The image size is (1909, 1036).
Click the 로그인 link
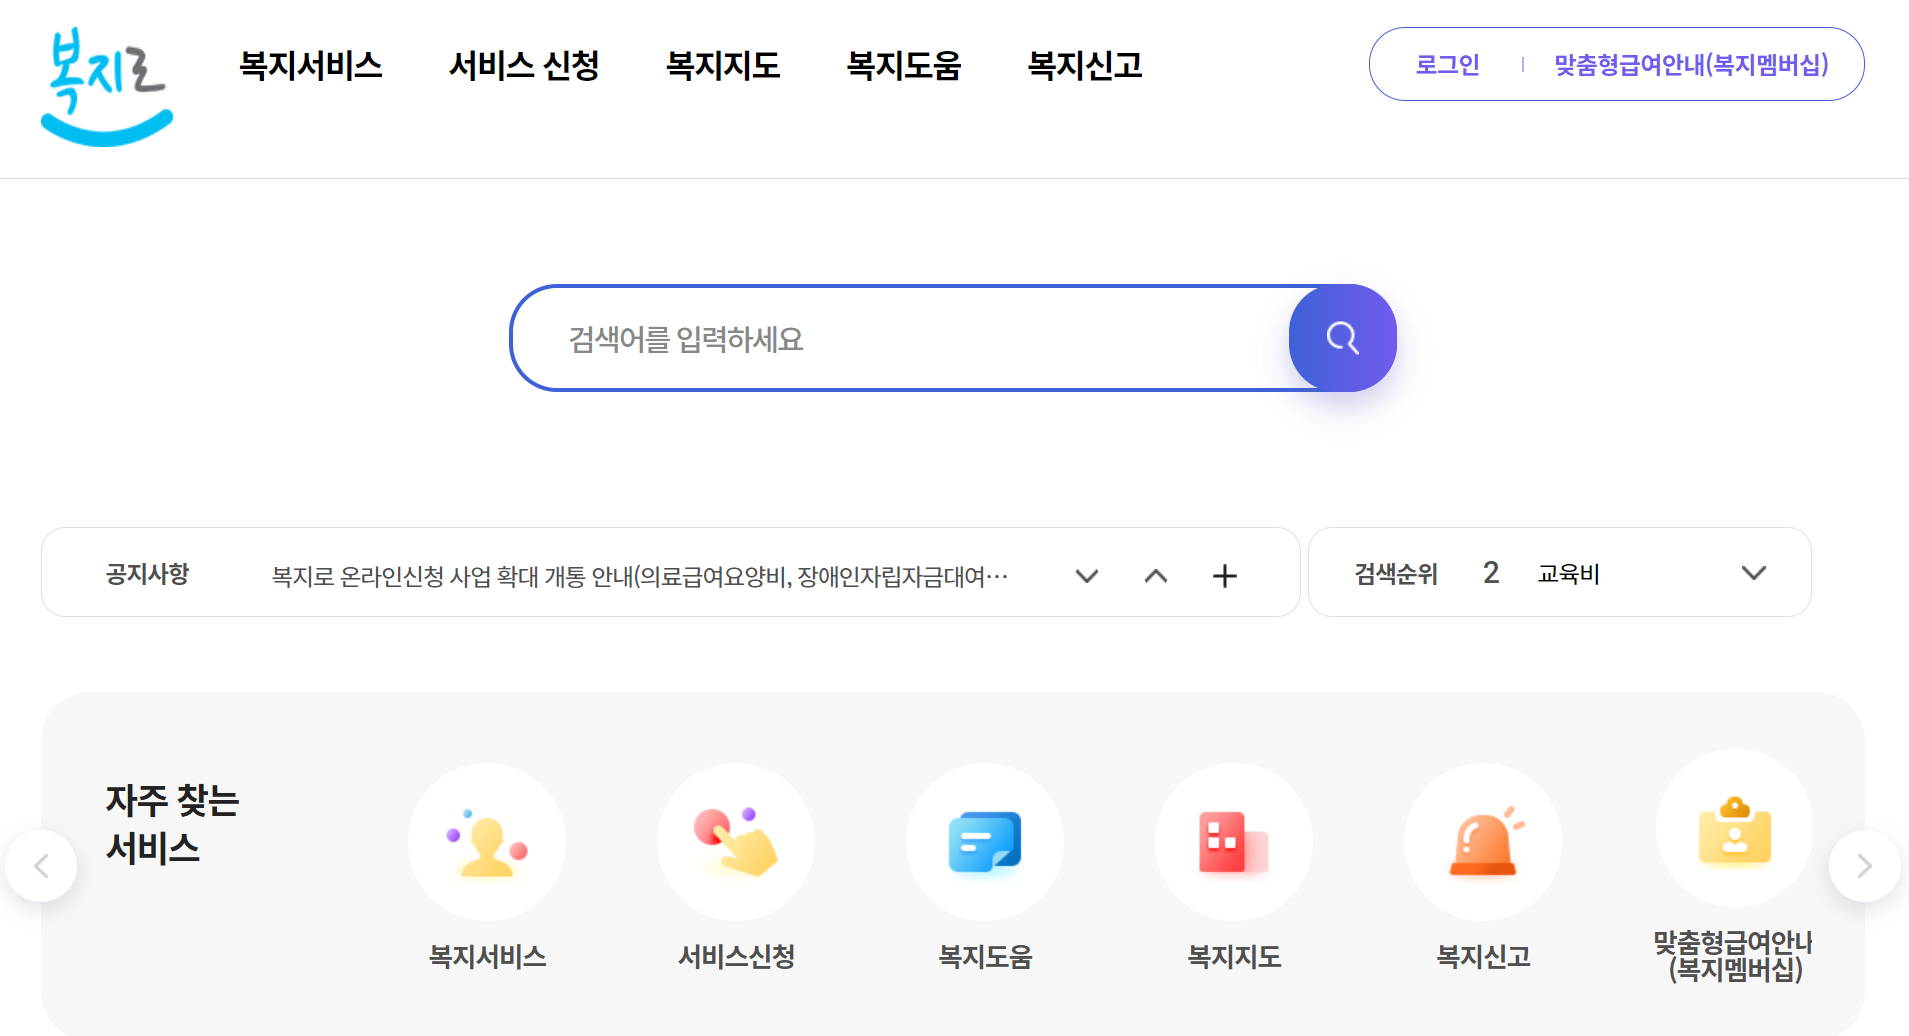click(1447, 64)
